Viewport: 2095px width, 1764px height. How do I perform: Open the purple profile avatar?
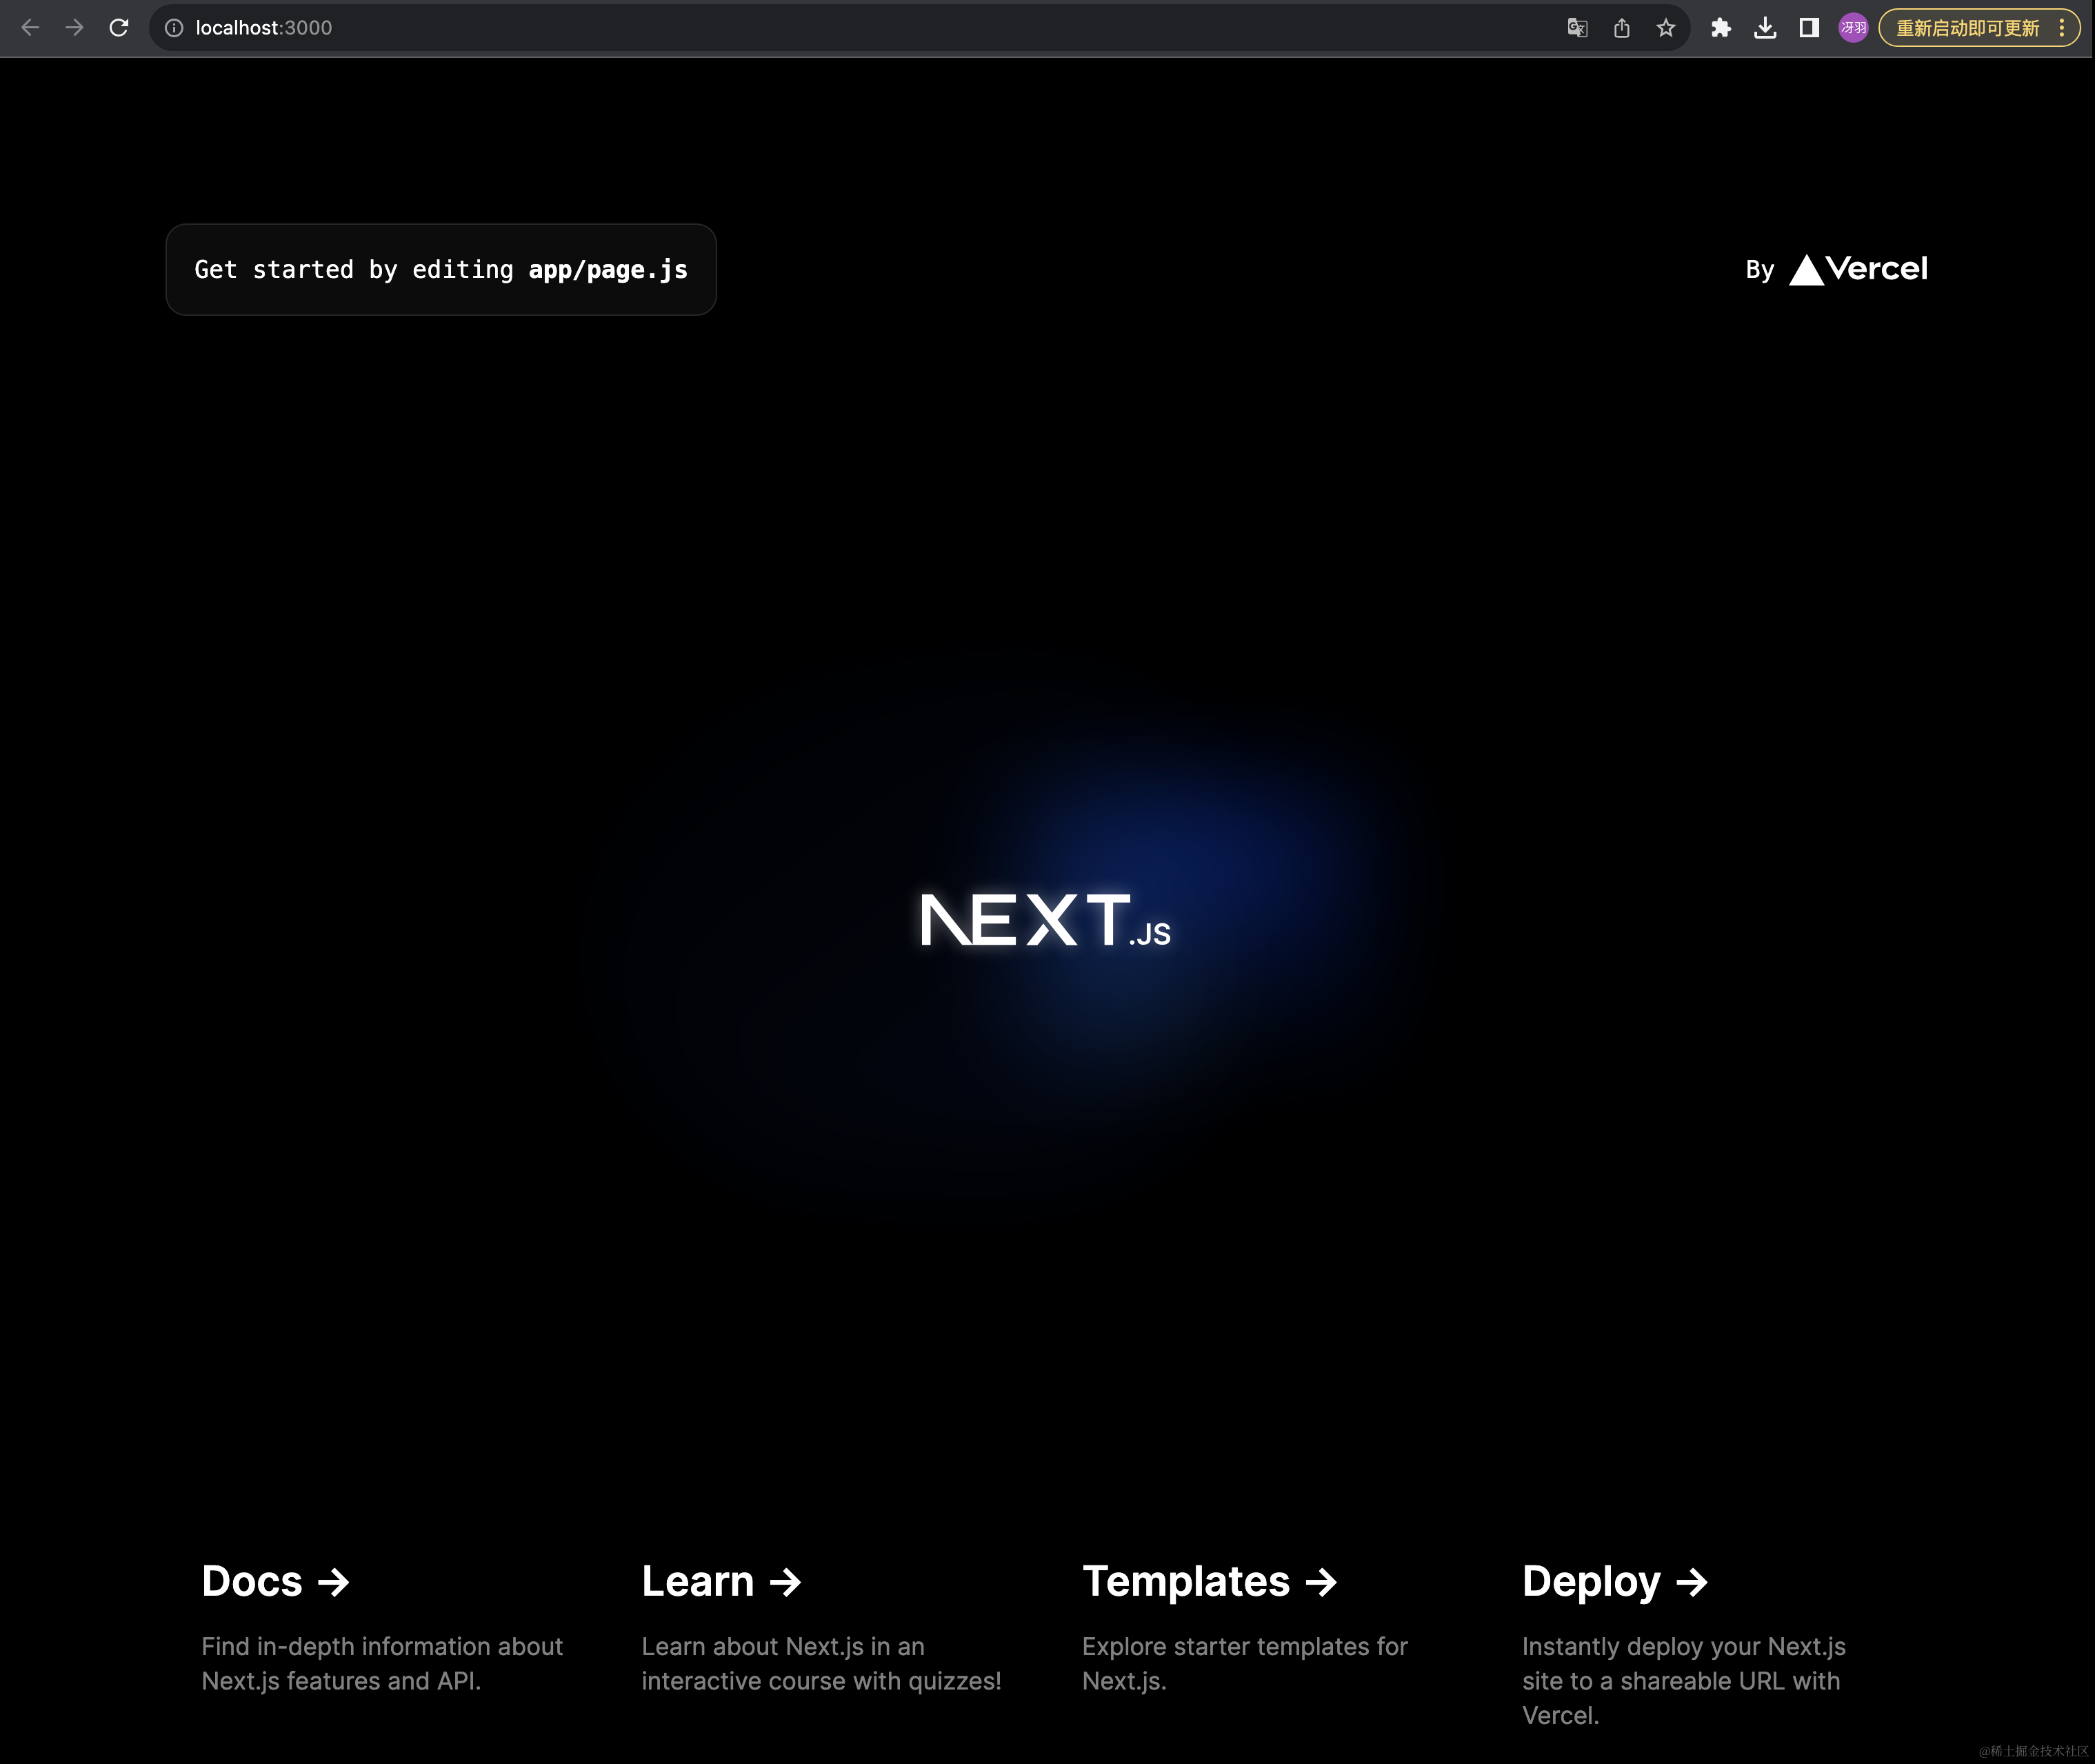[x=1853, y=28]
